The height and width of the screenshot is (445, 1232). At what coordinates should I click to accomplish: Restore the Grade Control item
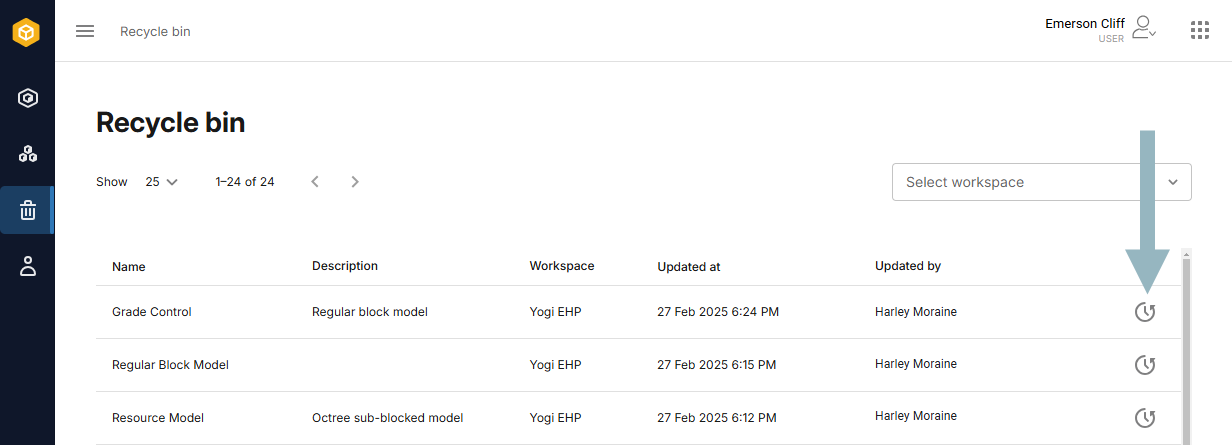click(x=1145, y=312)
